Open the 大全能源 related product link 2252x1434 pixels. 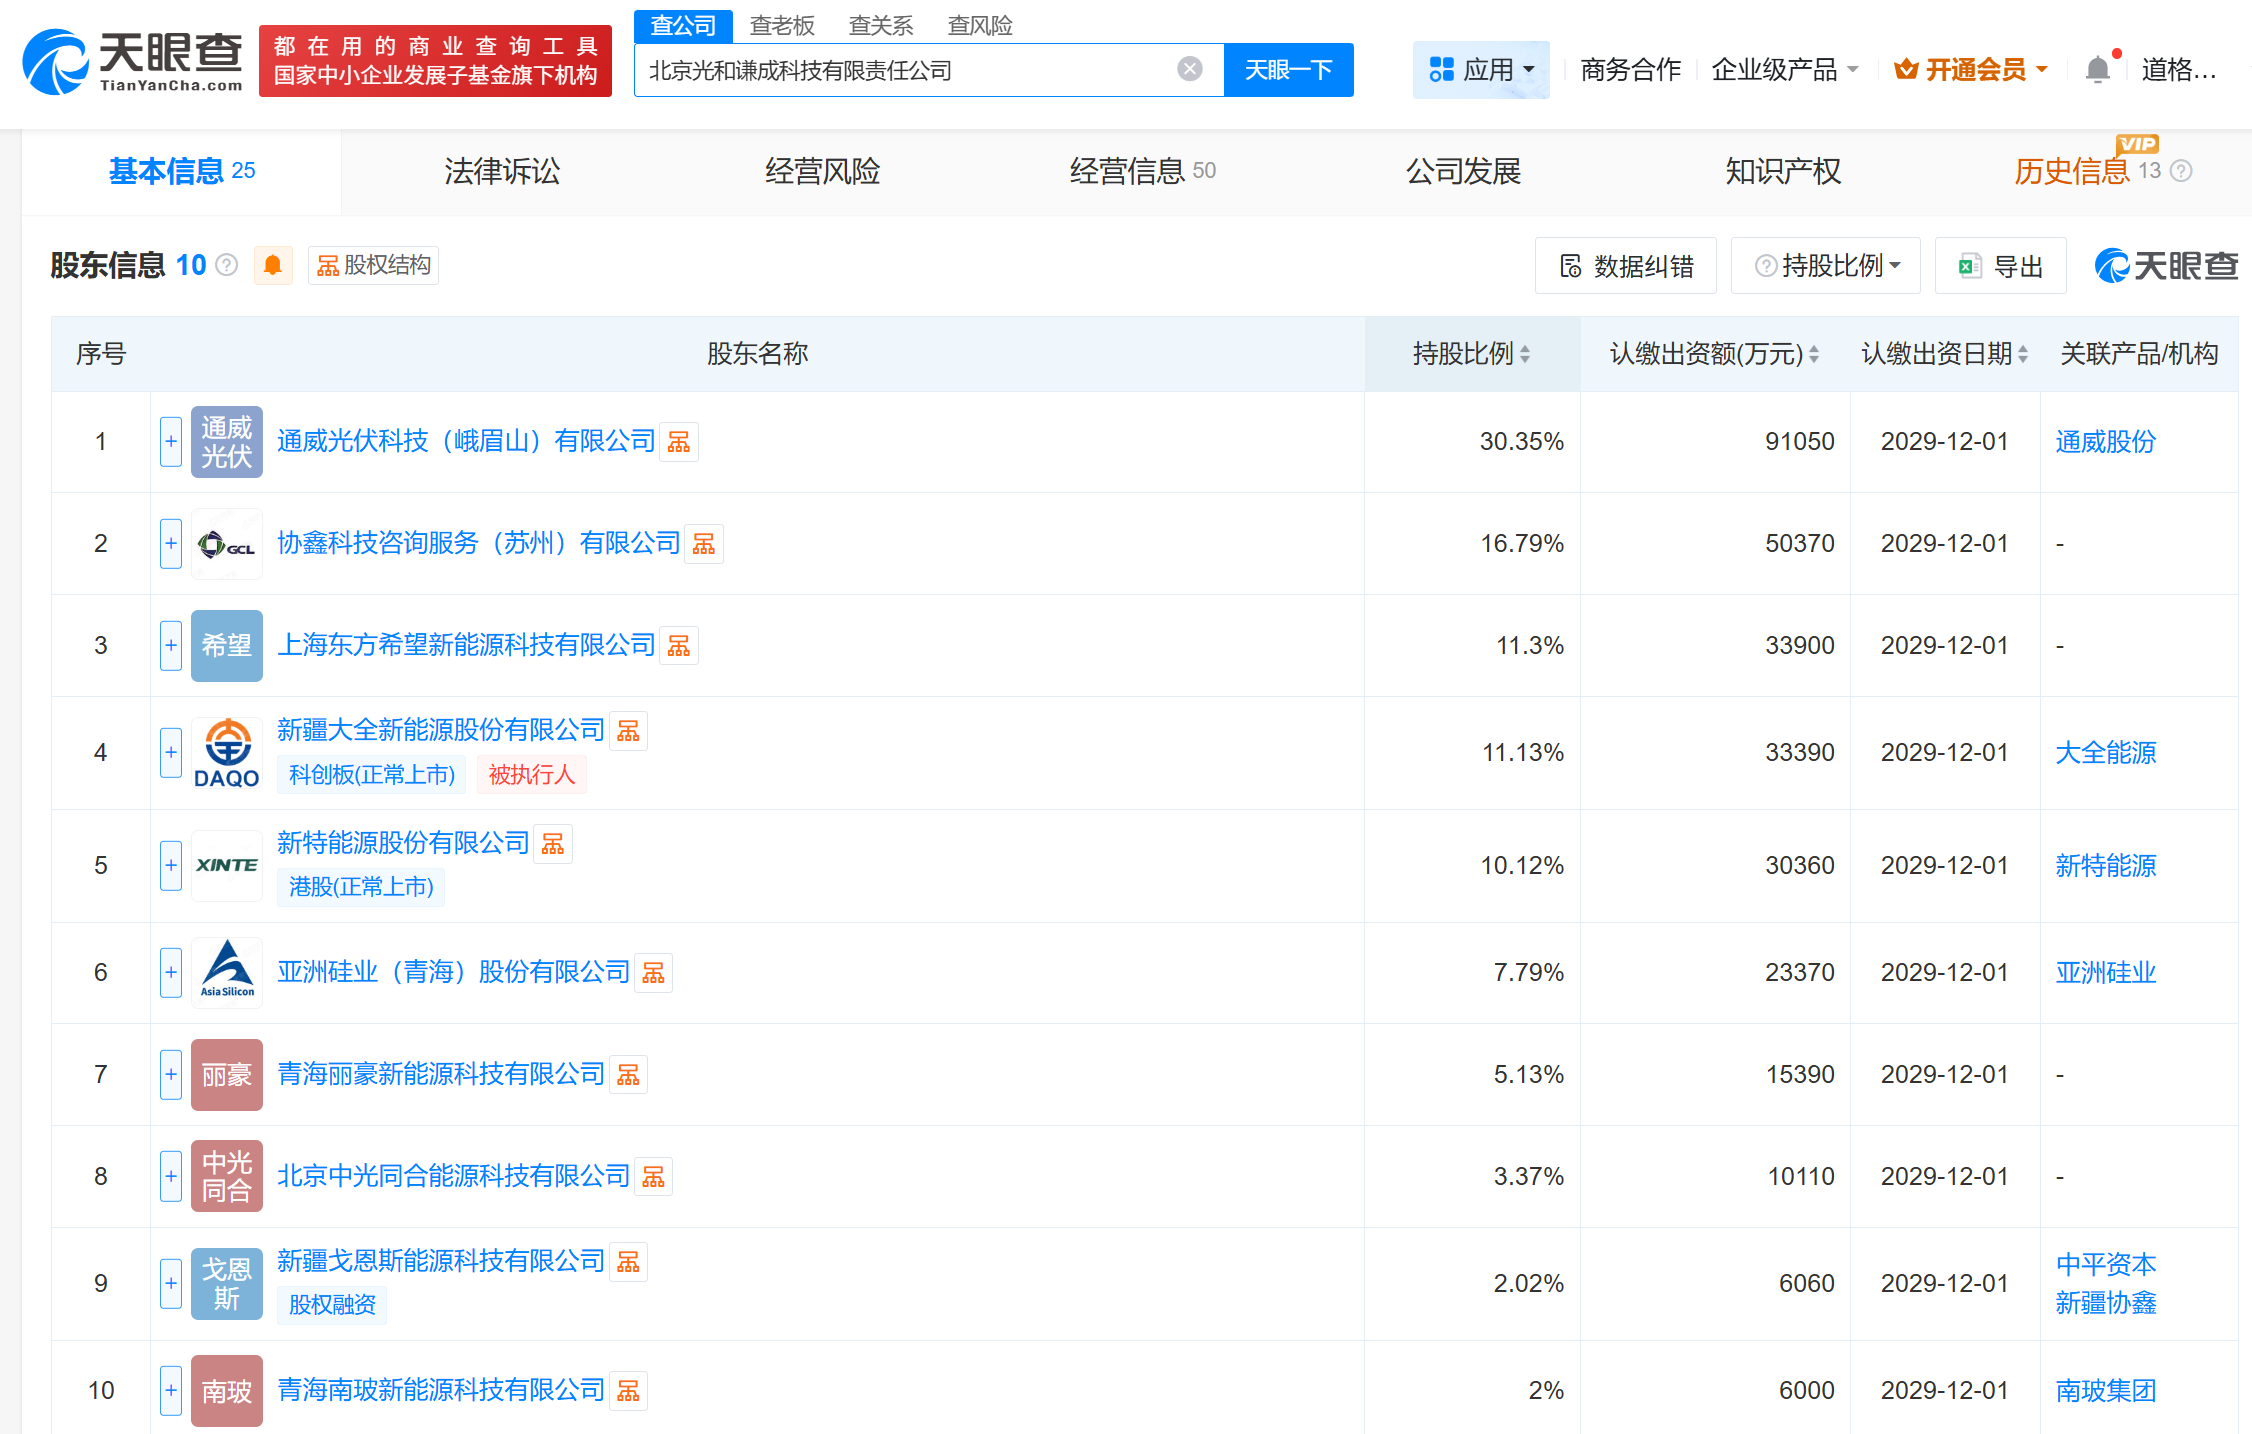(2105, 753)
